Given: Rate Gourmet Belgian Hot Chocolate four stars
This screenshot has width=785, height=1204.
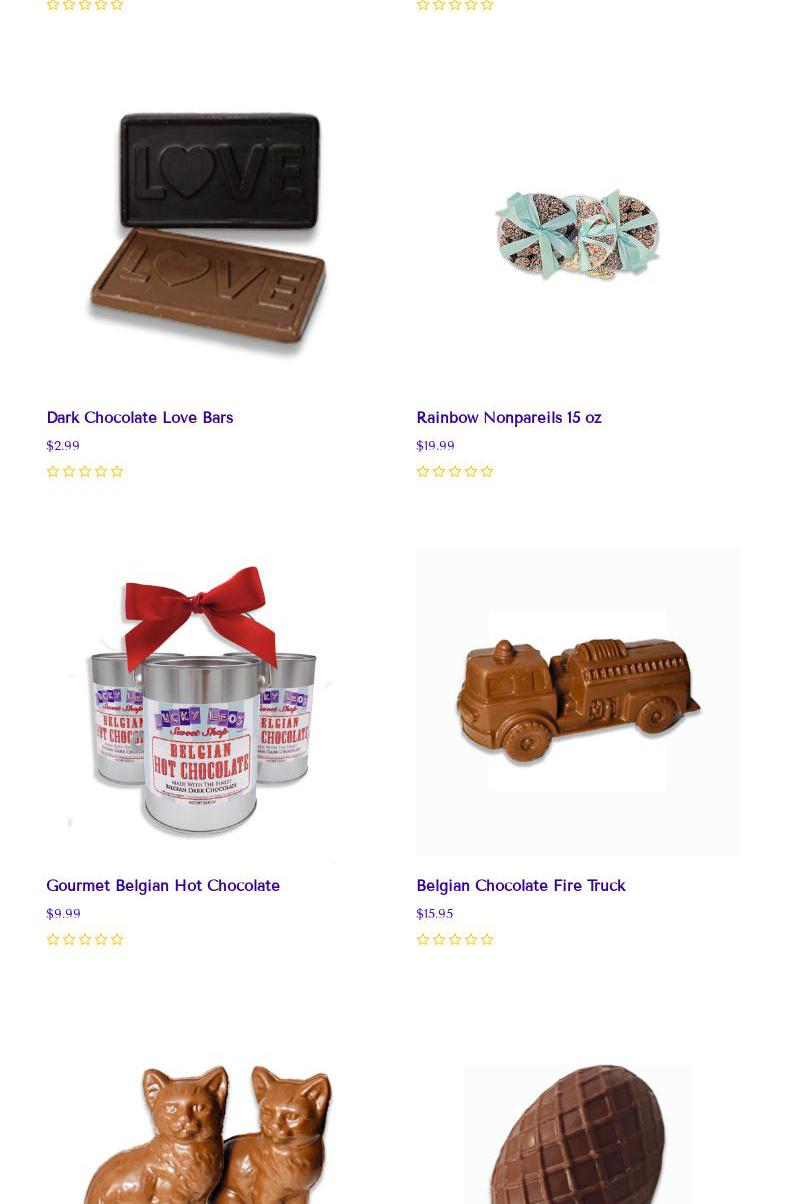Looking at the screenshot, I should [101, 940].
